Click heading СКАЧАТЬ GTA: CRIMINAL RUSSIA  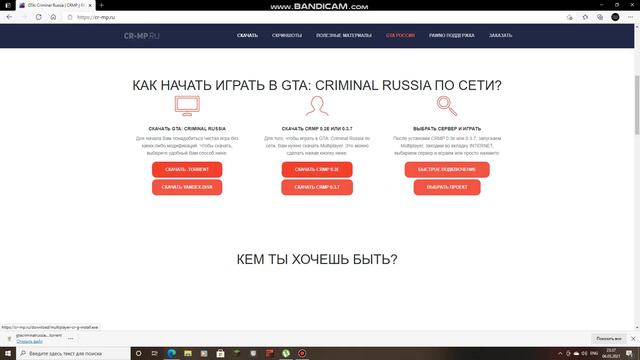pos(187,129)
